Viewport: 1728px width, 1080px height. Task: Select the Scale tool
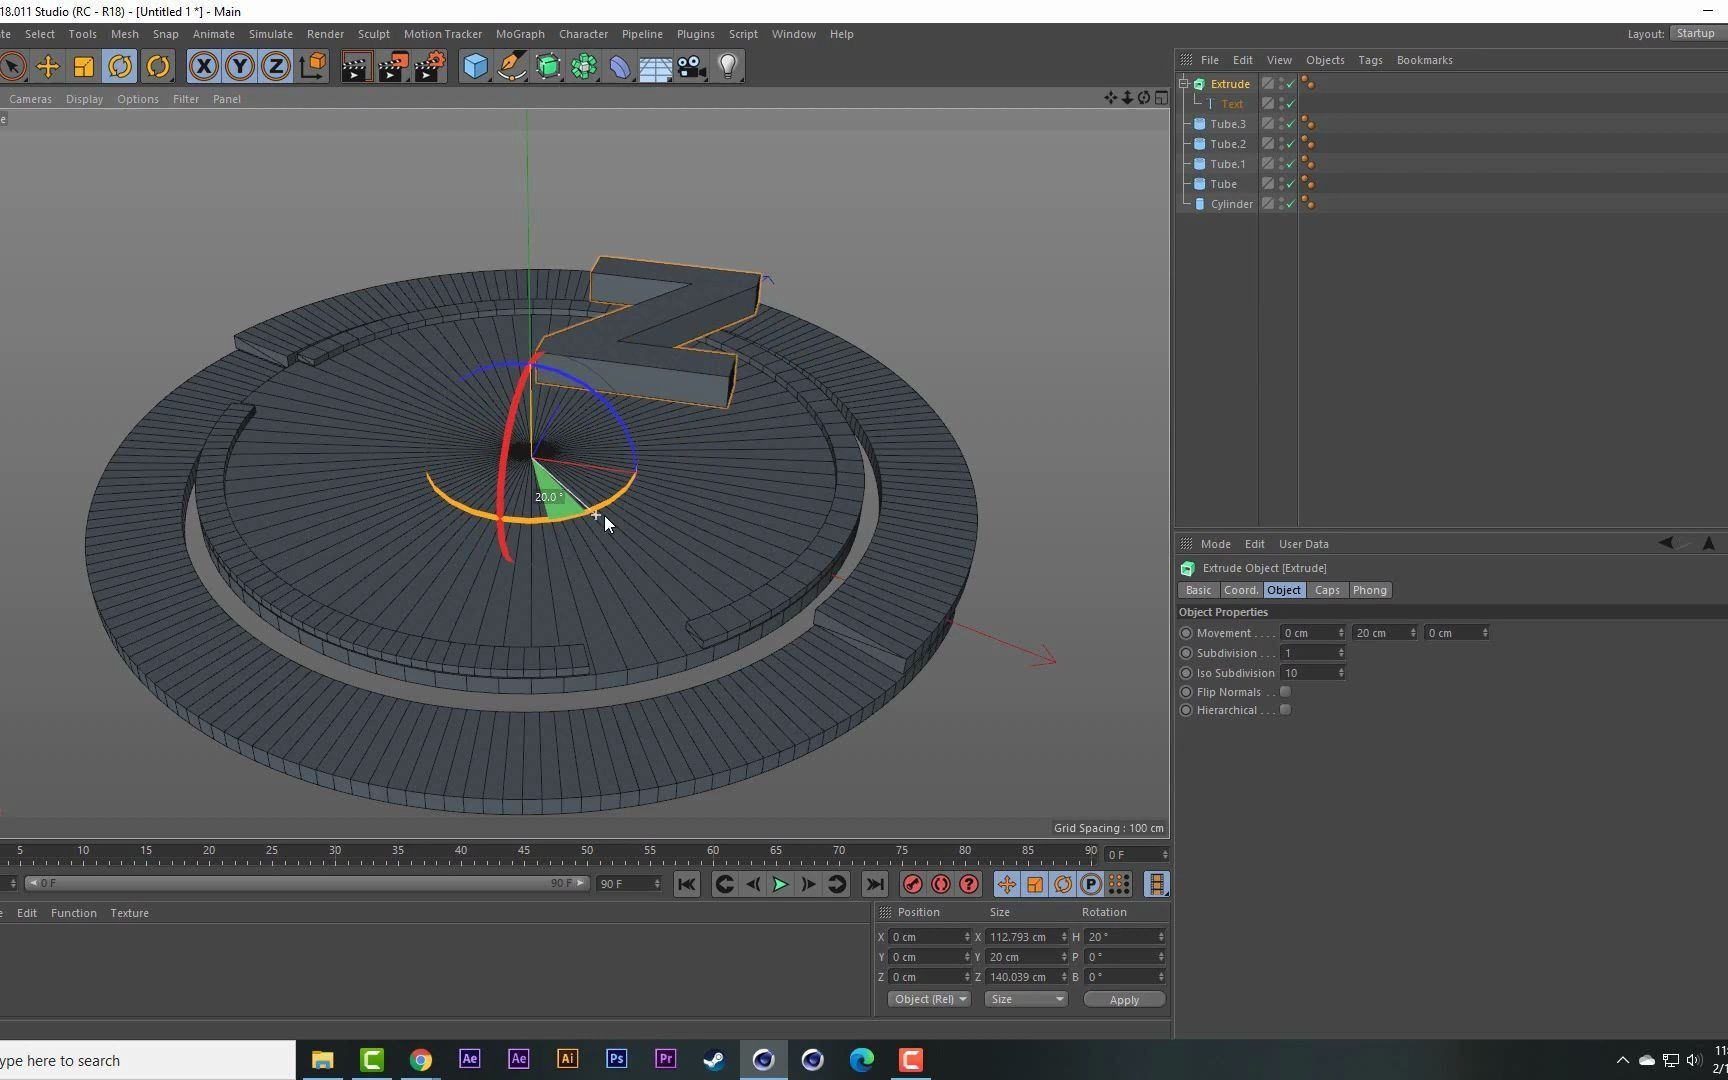click(x=83, y=66)
